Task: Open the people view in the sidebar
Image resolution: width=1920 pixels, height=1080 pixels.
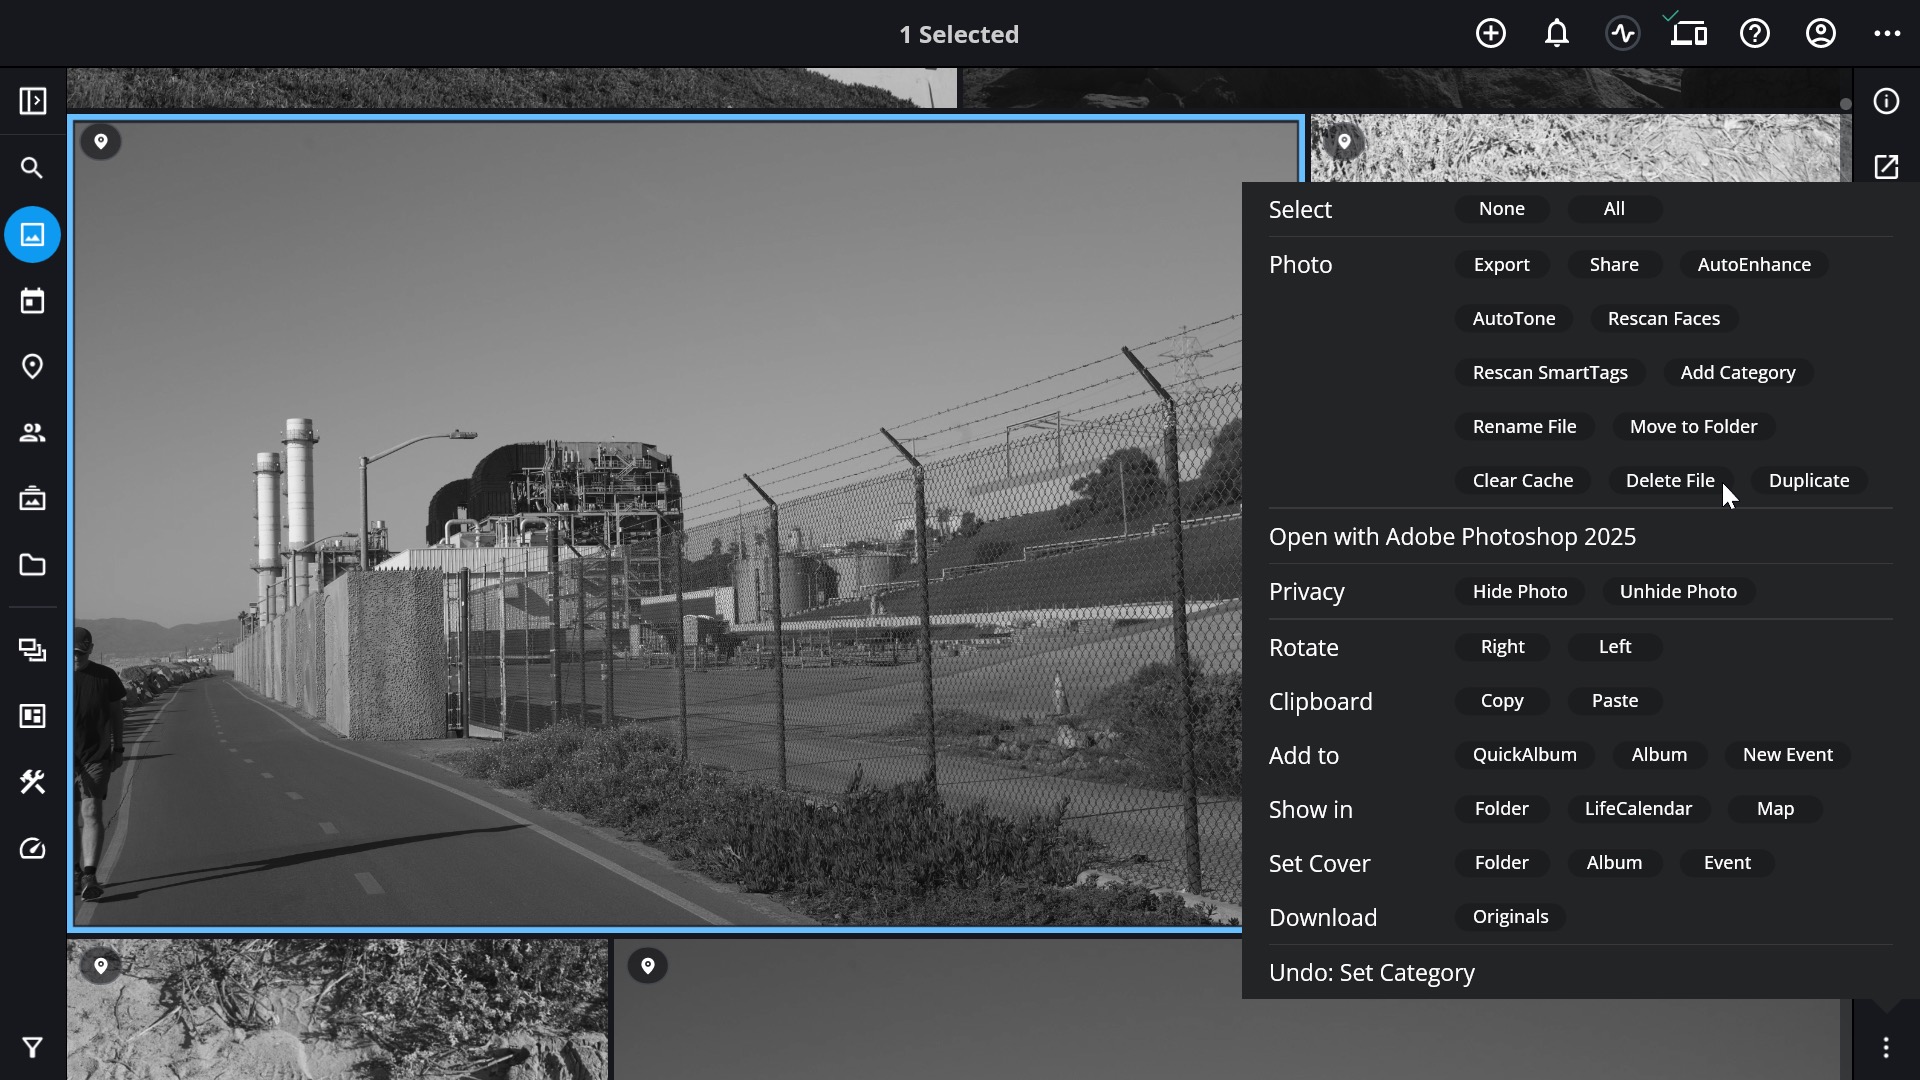Action: tap(32, 433)
